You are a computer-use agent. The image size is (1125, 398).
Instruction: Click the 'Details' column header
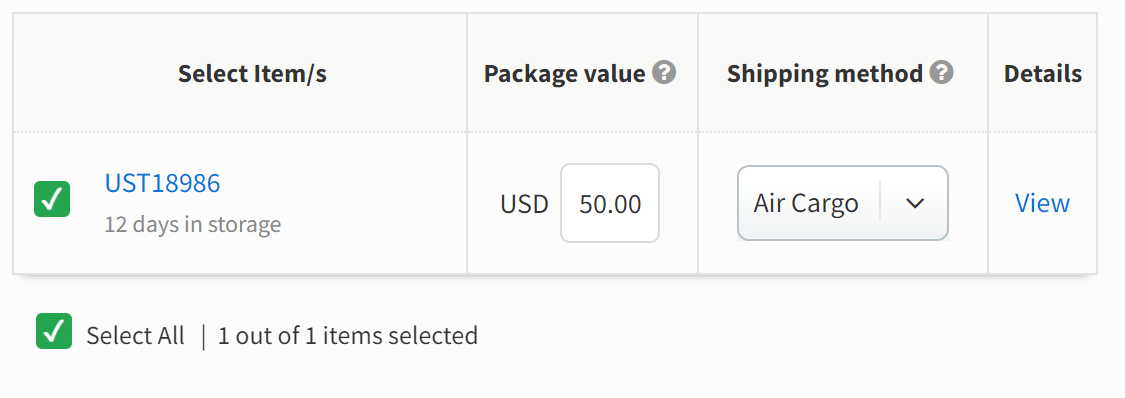pos(1042,74)
